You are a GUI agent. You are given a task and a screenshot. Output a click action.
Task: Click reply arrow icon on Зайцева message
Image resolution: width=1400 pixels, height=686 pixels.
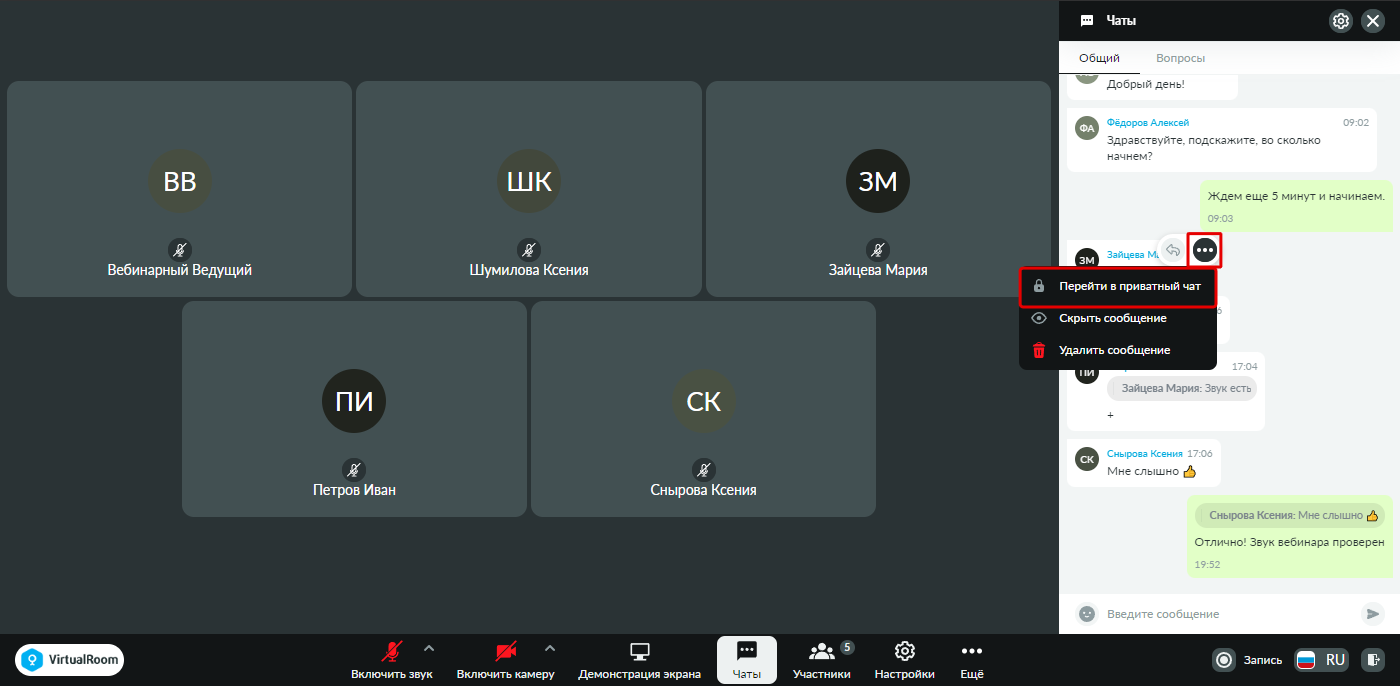1173,249
